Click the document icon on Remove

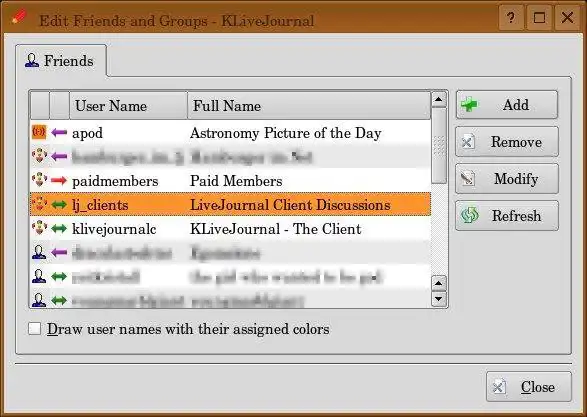(468, 142)
